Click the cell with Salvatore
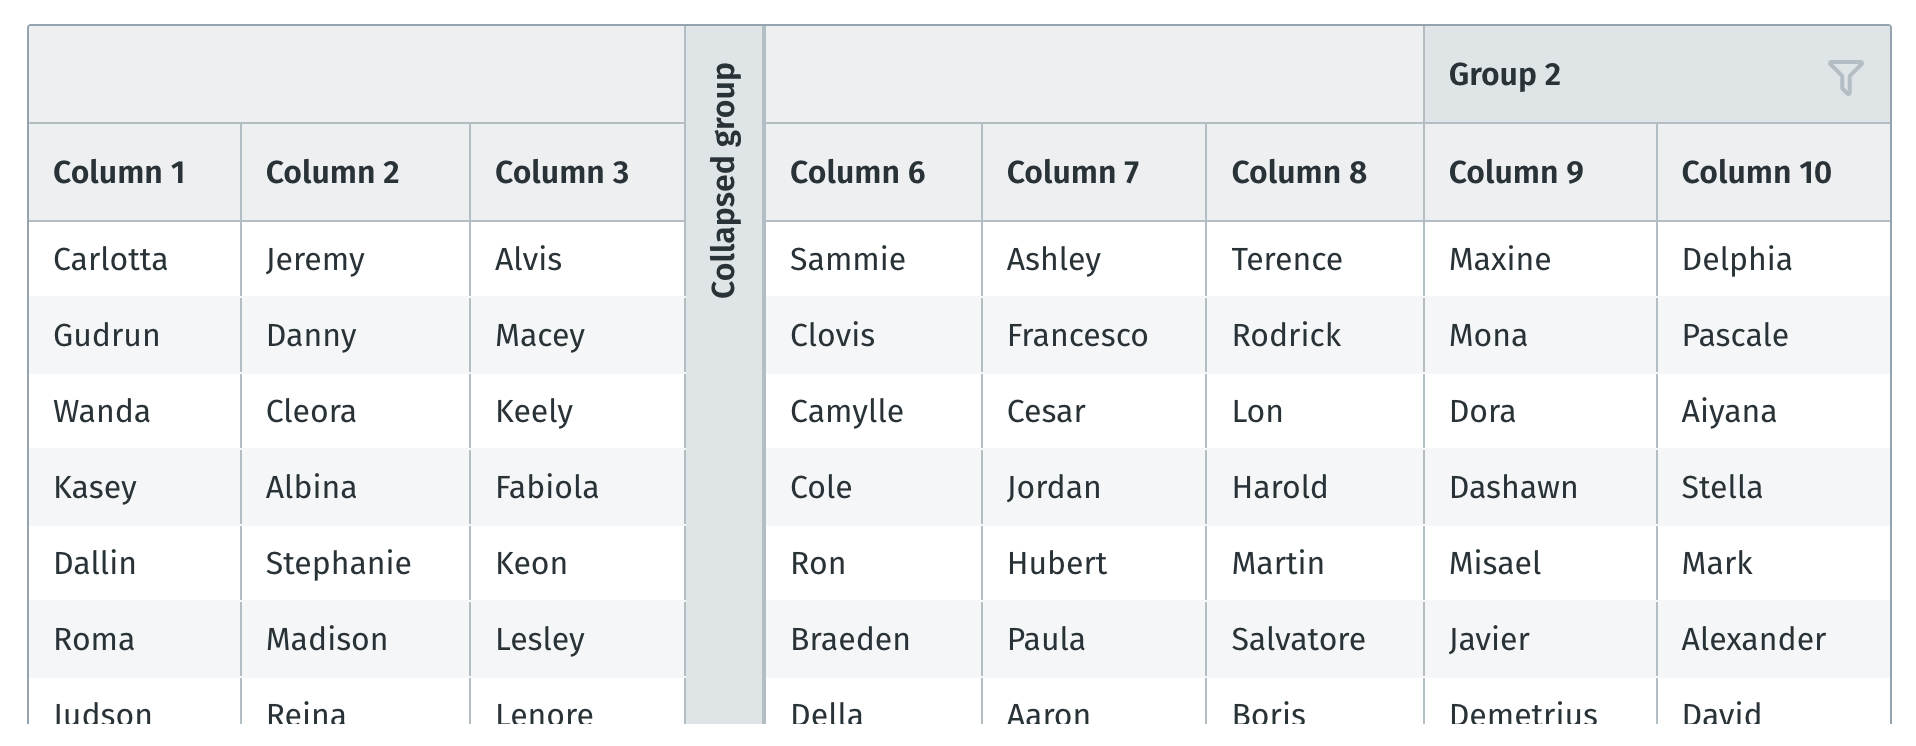This screenshot has height=746, width=1916. point(1315,639)
